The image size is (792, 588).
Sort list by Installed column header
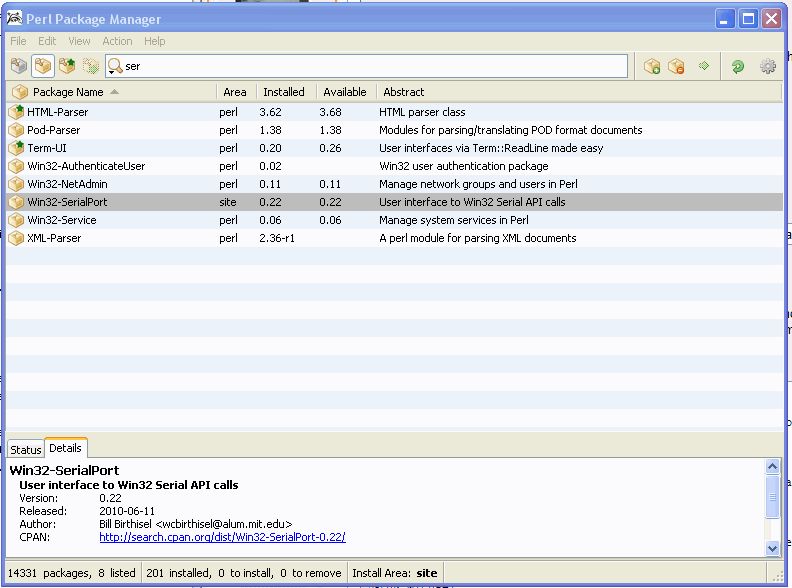pyautogui.click(x=284, y=92)
